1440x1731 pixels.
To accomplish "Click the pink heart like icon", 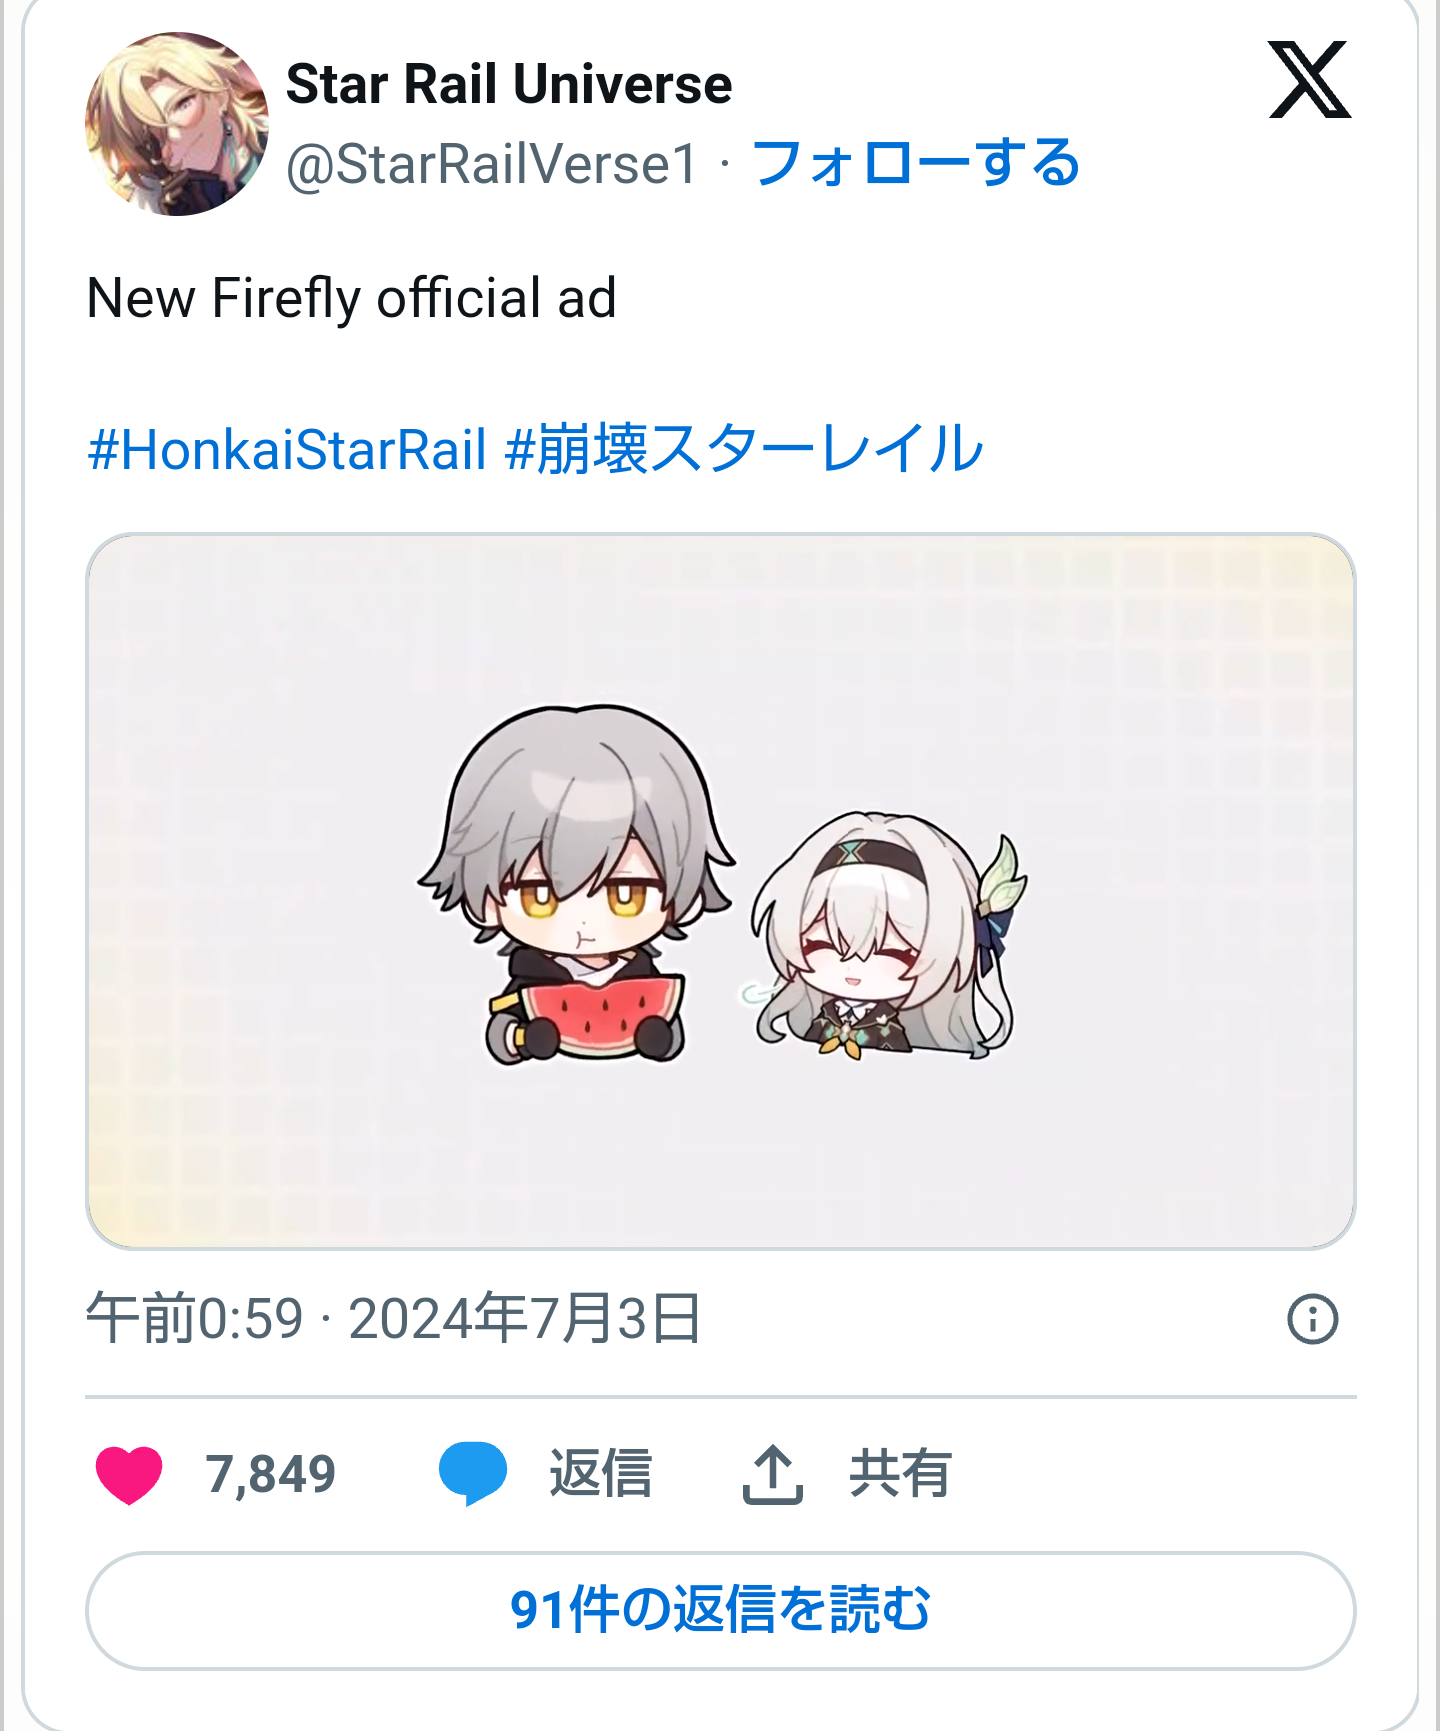I will click(129, 1474).
